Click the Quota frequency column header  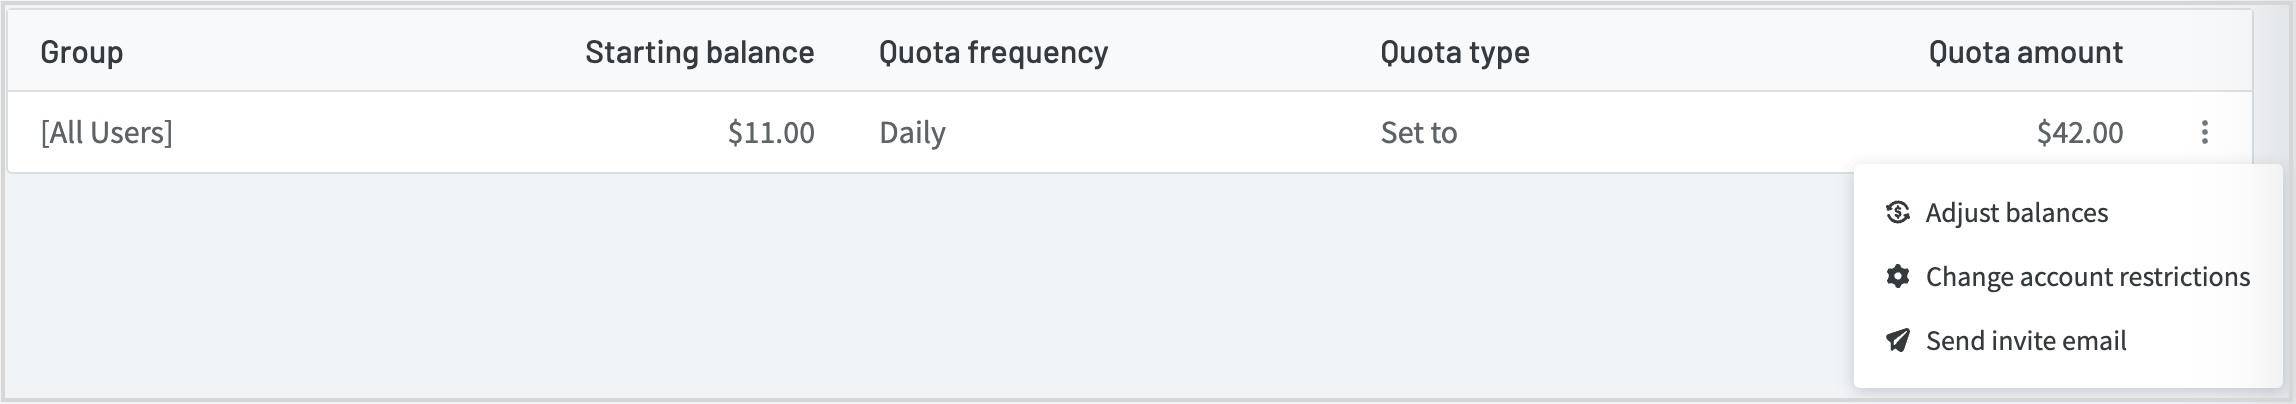pos(993,52)
